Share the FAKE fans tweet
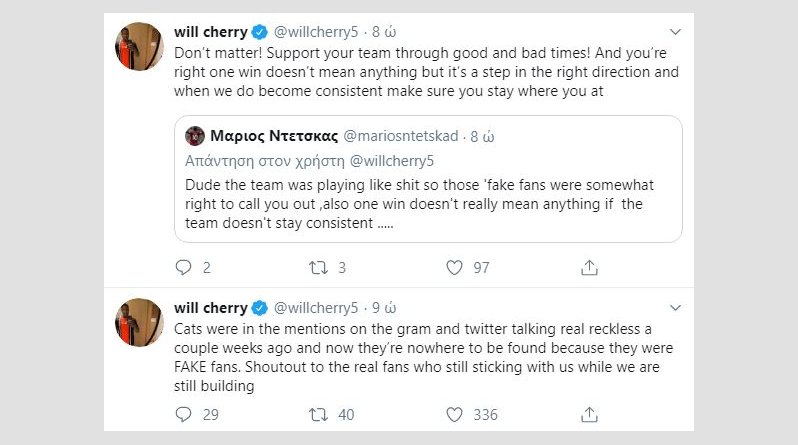The height and width of the screenshot is (445, 798). point(589,414)
